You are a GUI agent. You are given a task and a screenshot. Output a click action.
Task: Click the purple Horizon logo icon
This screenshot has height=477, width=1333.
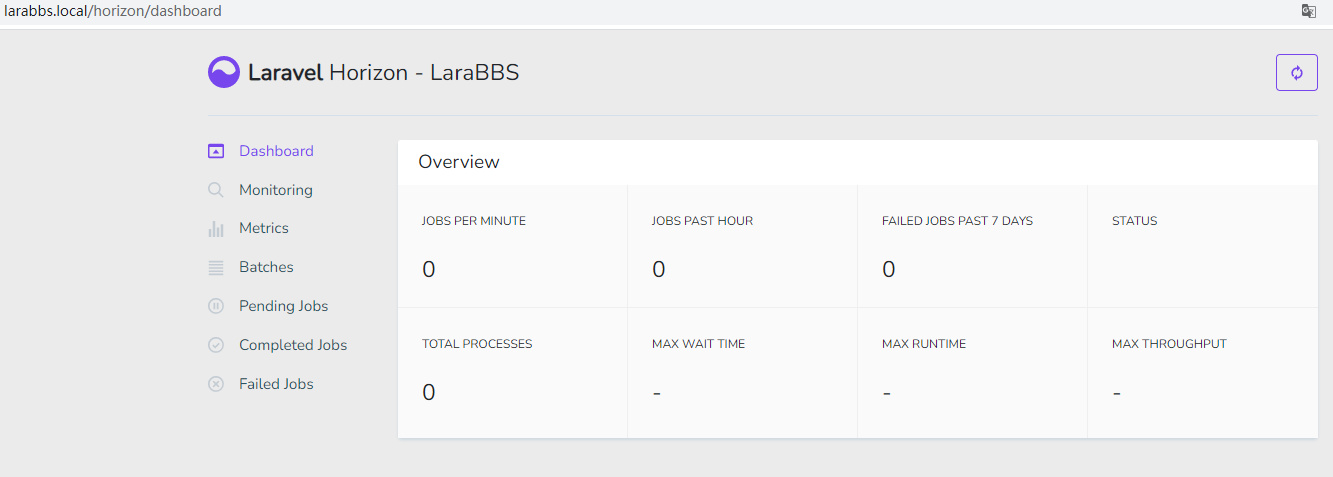224,72
